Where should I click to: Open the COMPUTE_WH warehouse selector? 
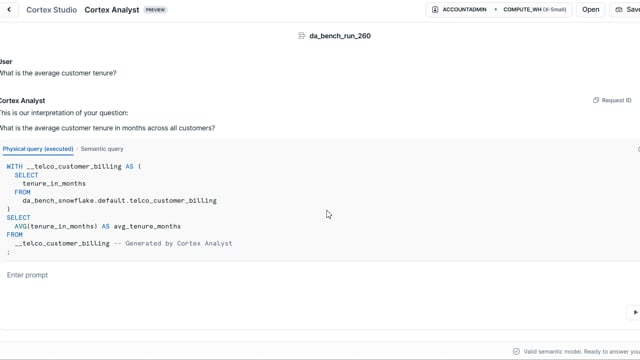coord(534,9)
